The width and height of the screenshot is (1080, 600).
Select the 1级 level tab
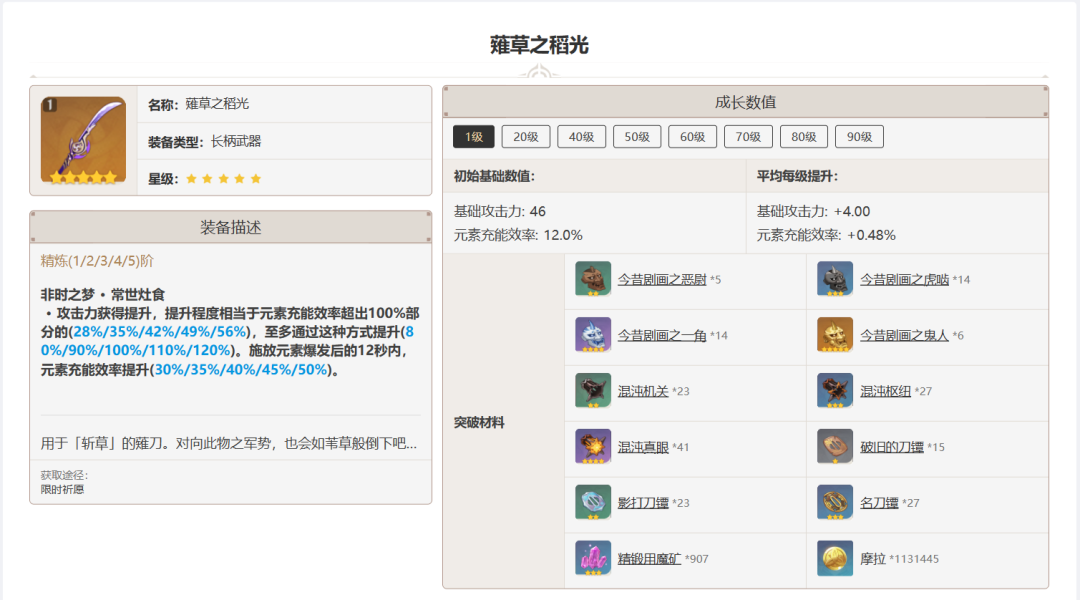click(473, 137)
